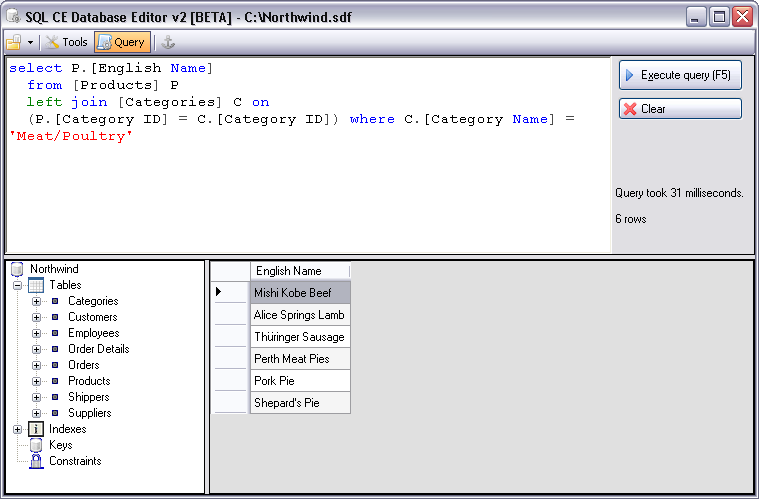
Task: Click the Constraints padlock icon
Action: tap(36, 461)
